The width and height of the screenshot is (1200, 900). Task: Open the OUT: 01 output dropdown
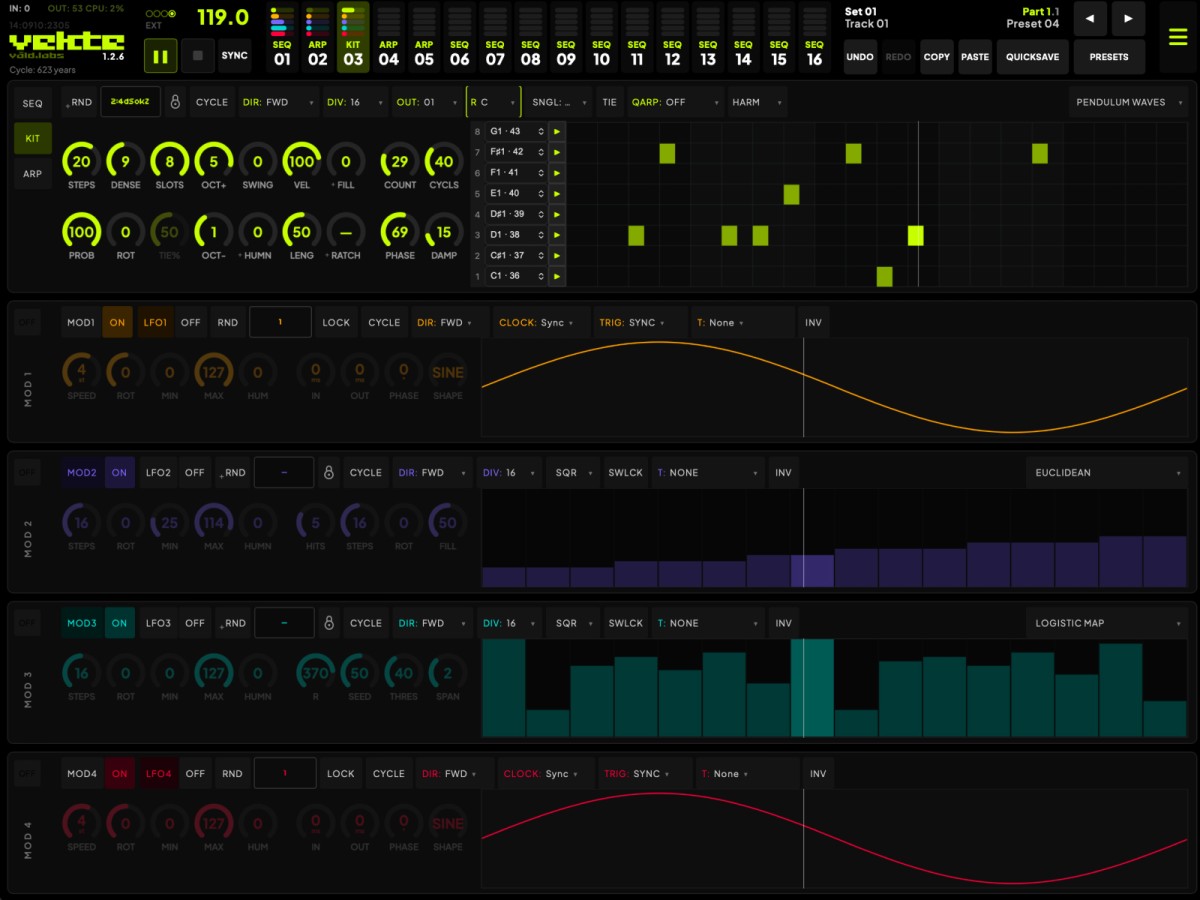(x=427, y=102)
